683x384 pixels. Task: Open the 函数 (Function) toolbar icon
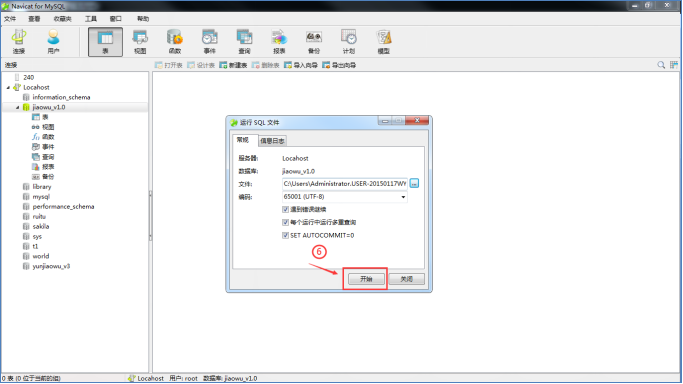click(x=175, y=41)
